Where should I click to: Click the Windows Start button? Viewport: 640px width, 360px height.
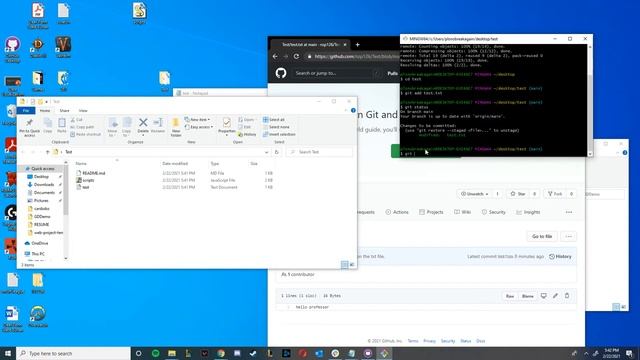[x=8, y=353]
